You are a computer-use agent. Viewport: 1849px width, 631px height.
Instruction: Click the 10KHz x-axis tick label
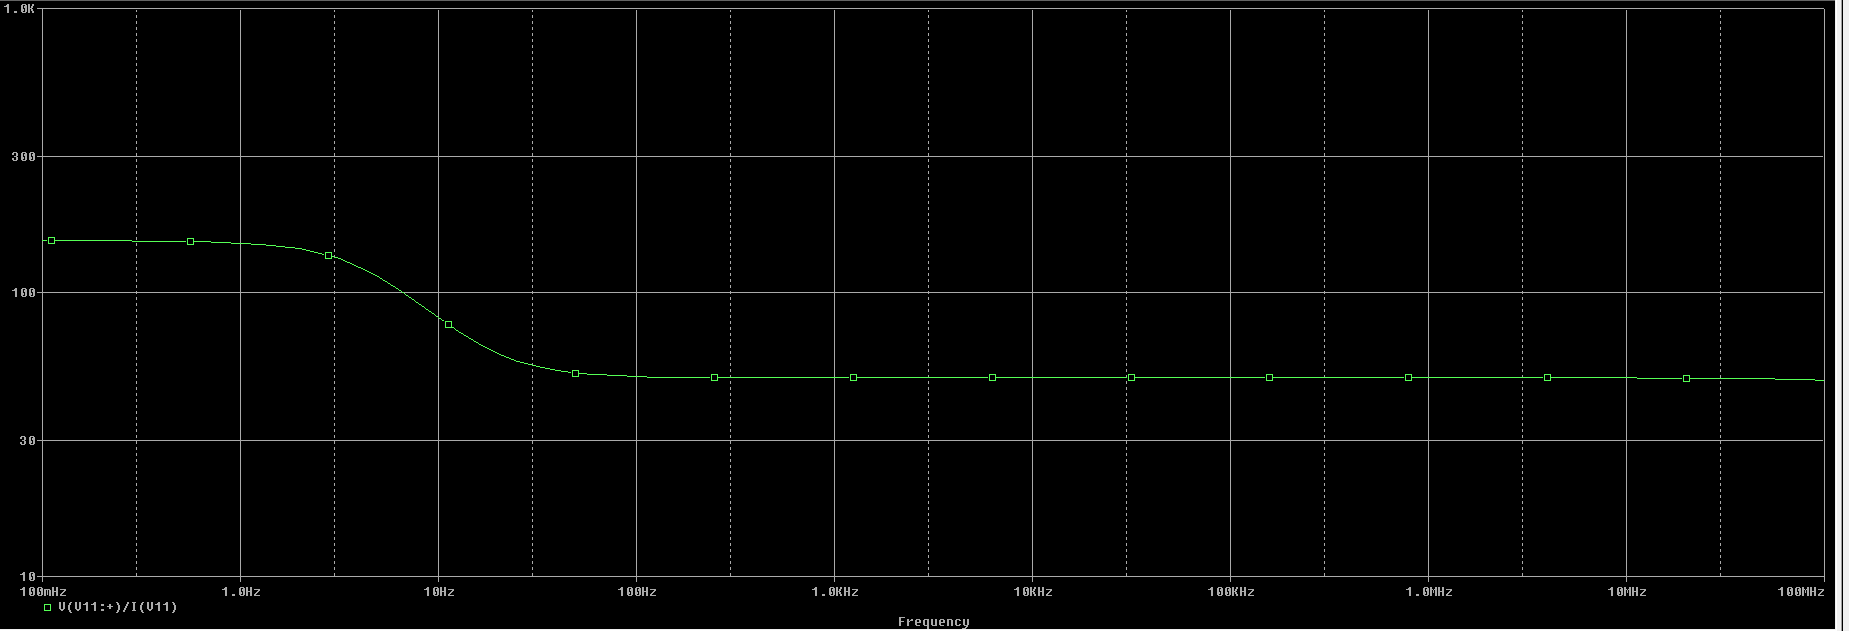pyautogui.click(x=1033, y=592)
